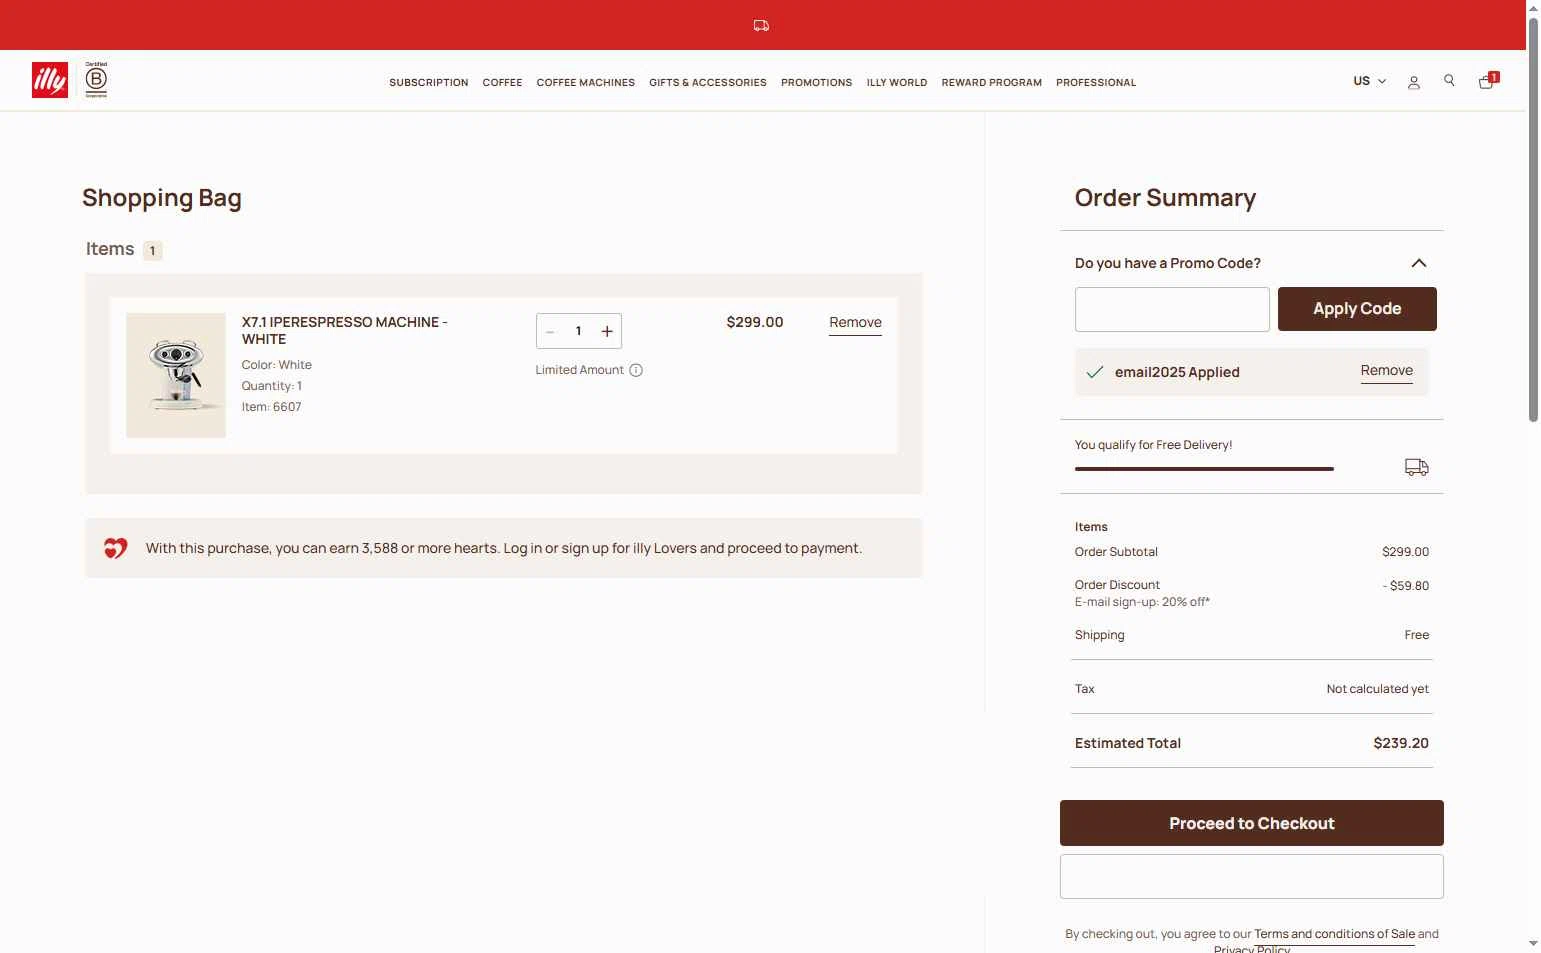Click the empty button below Proceed to Checkout

1251,876
